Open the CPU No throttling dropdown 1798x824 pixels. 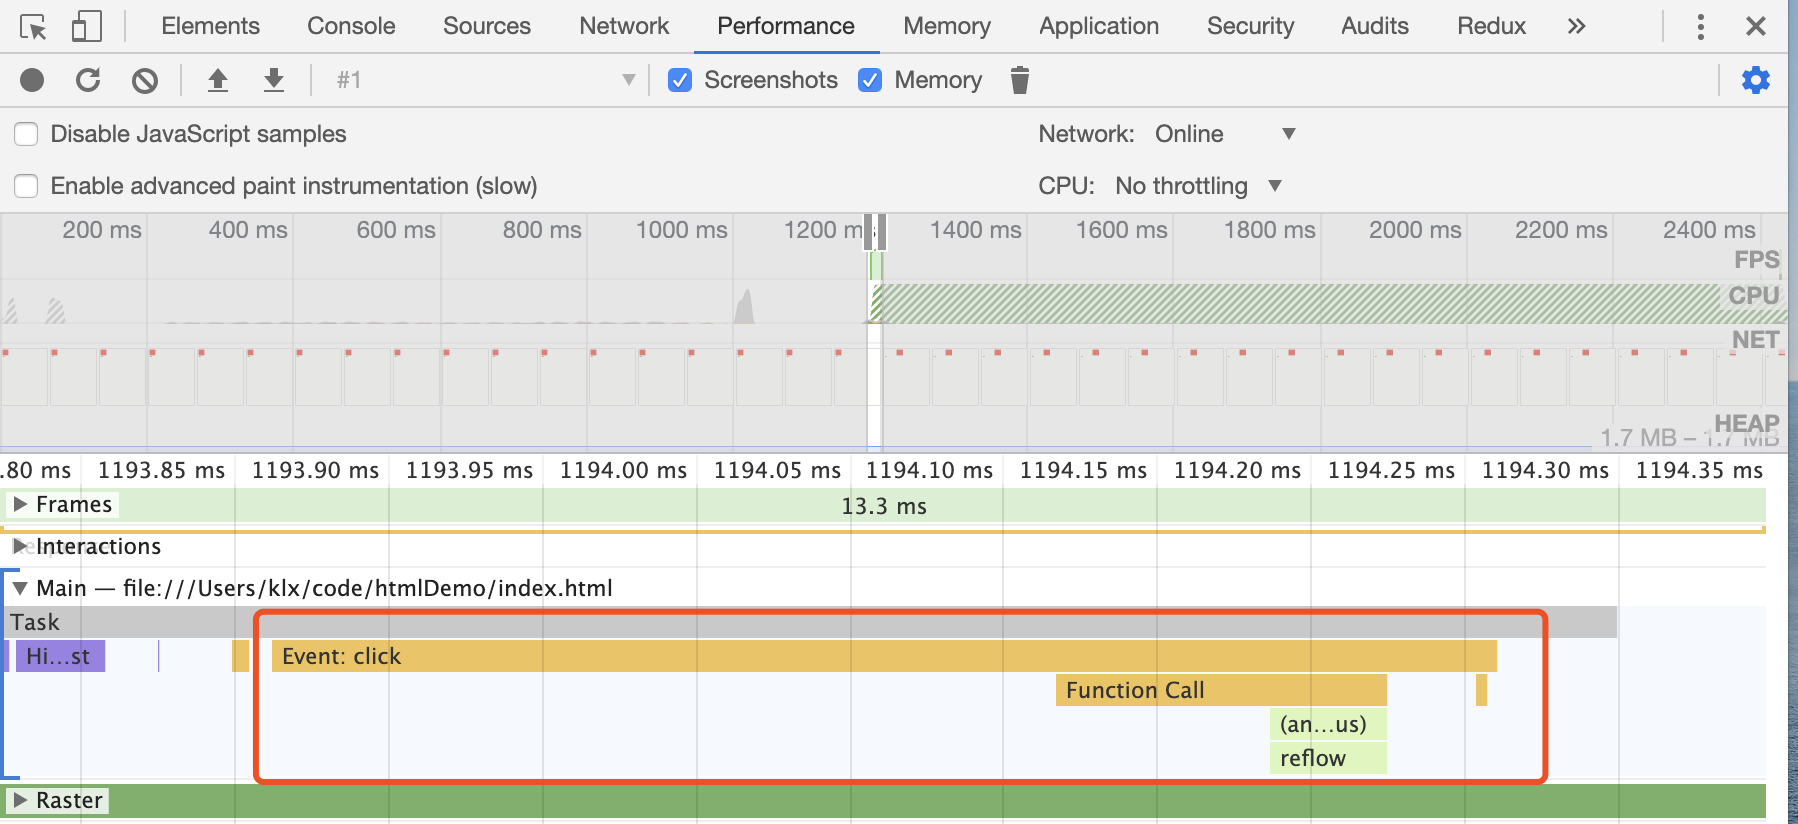click(x=1198, y=186)
